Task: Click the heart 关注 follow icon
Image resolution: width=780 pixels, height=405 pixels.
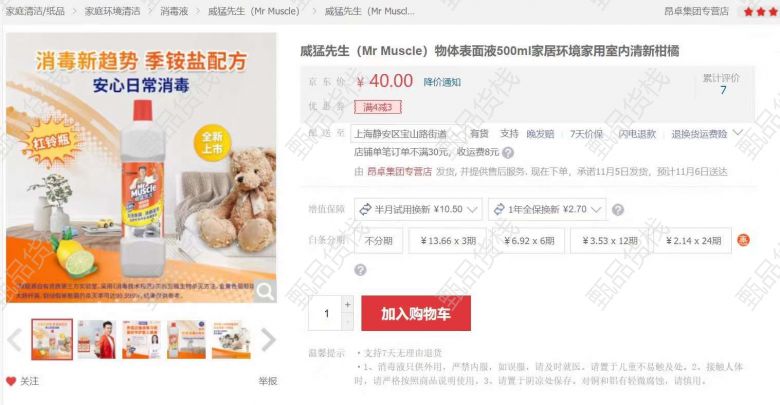Action: click(x=11, y=381)
